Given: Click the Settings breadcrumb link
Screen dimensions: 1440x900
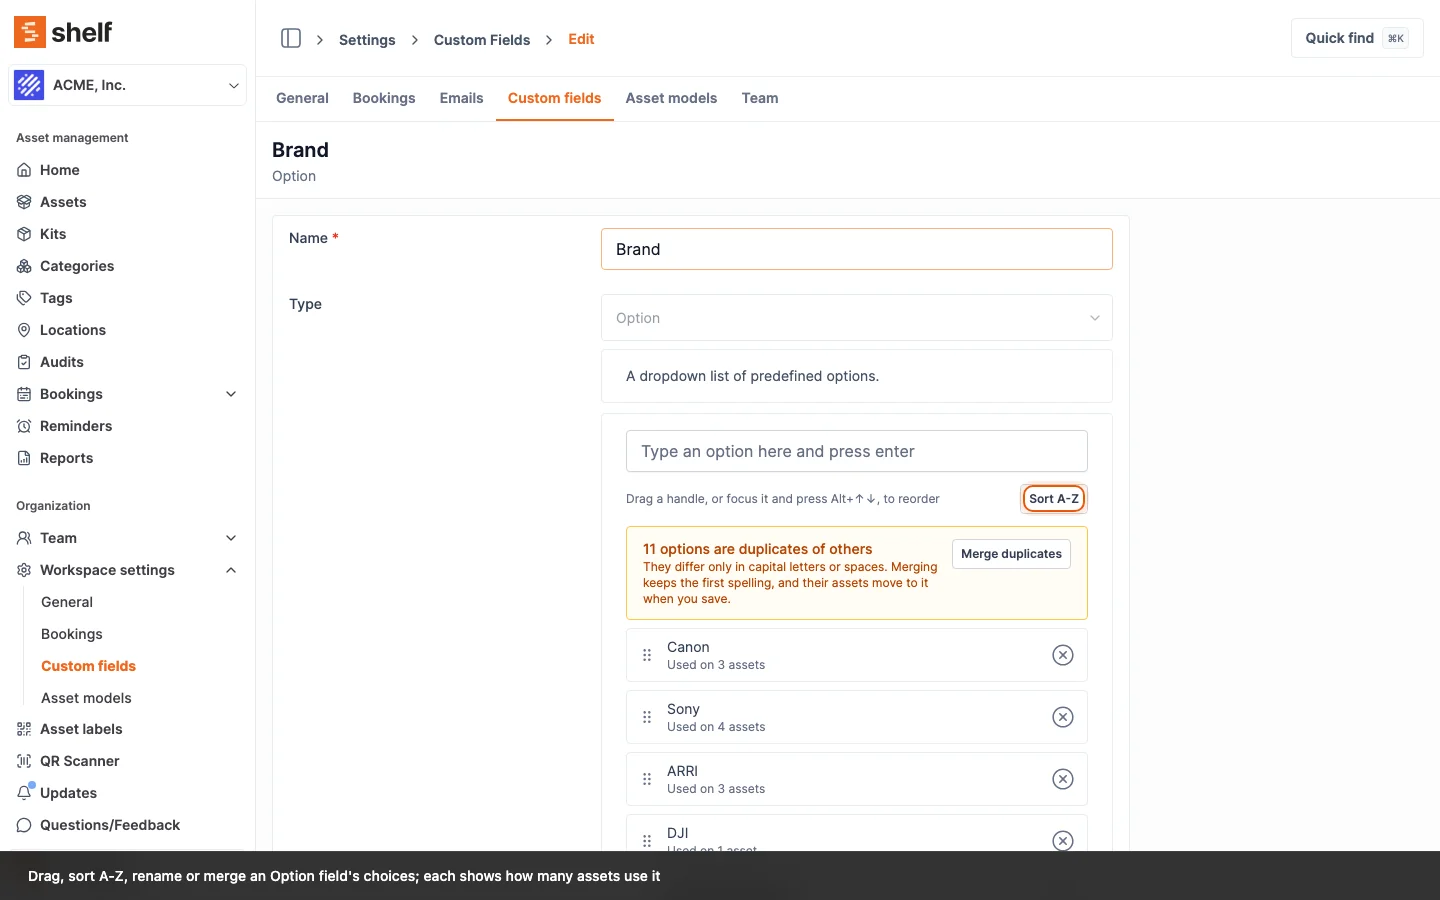Looking at the screenshot, I should point(367,40).
